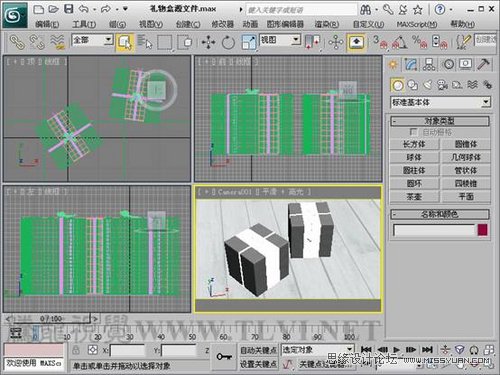Redo the last action
The height and width of the screenshot is (375, 500).
[x=106, y=9]
